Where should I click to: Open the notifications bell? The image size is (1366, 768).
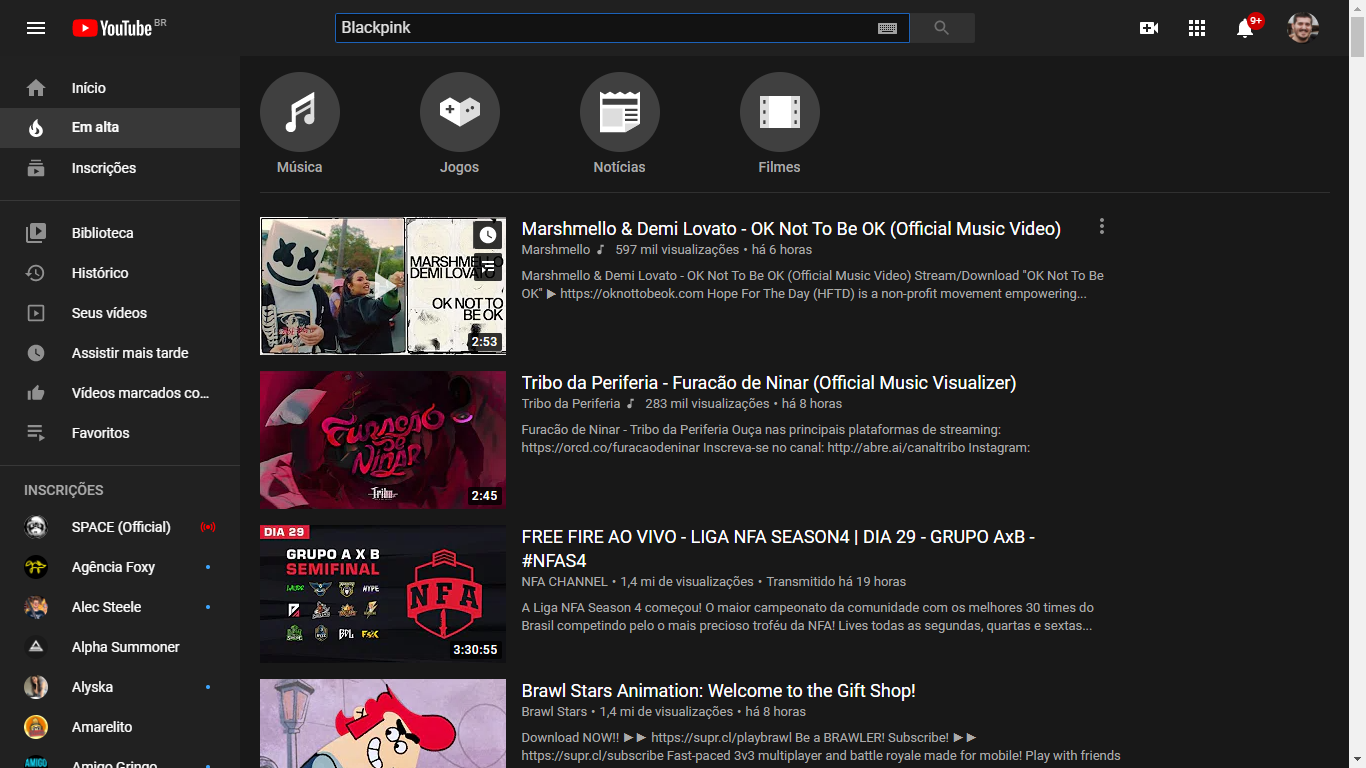[x=1245, y=28]
